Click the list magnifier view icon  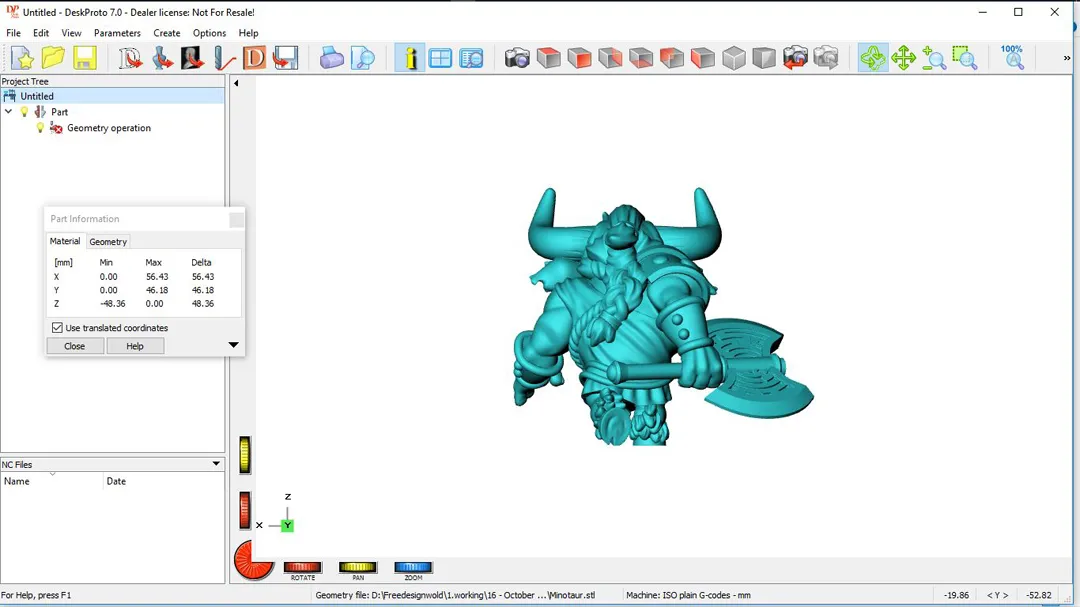click(472, 58)
